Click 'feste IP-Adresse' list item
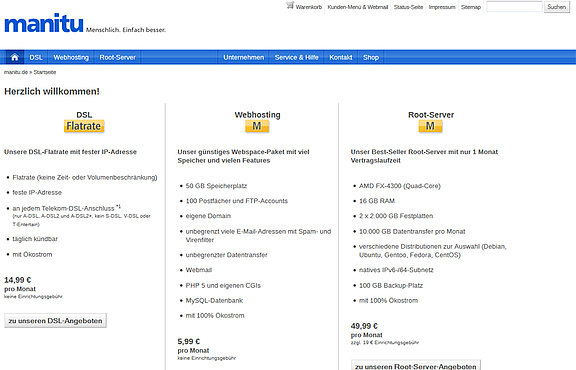Screen dimensions: 576x370 [37, 193]
